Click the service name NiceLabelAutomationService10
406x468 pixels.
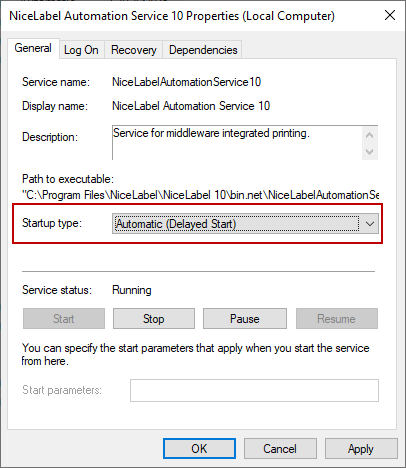pos(186,82)
